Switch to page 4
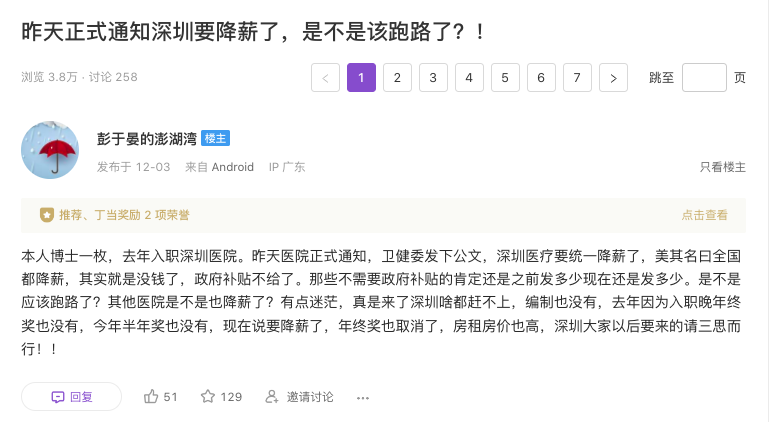The image size is (780, 422). tap(469, 77)
